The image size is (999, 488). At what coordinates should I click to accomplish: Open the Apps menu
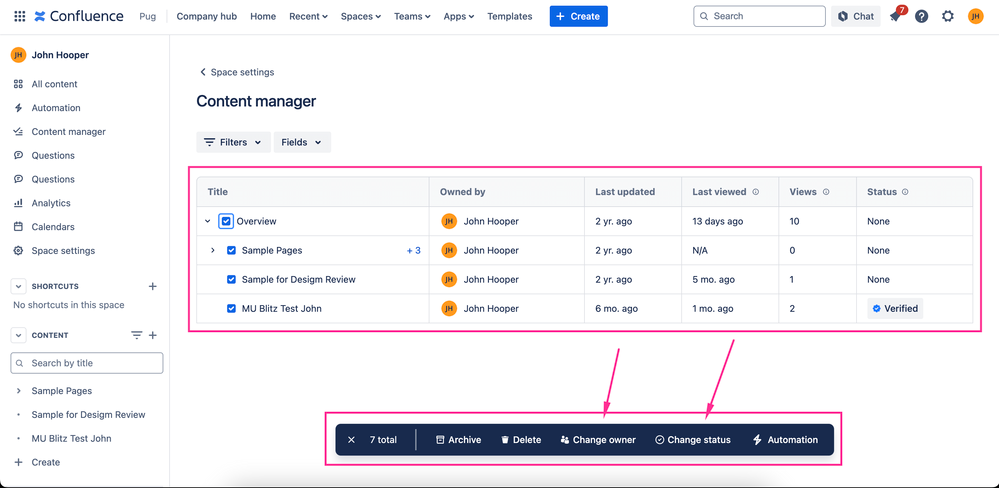459,17
